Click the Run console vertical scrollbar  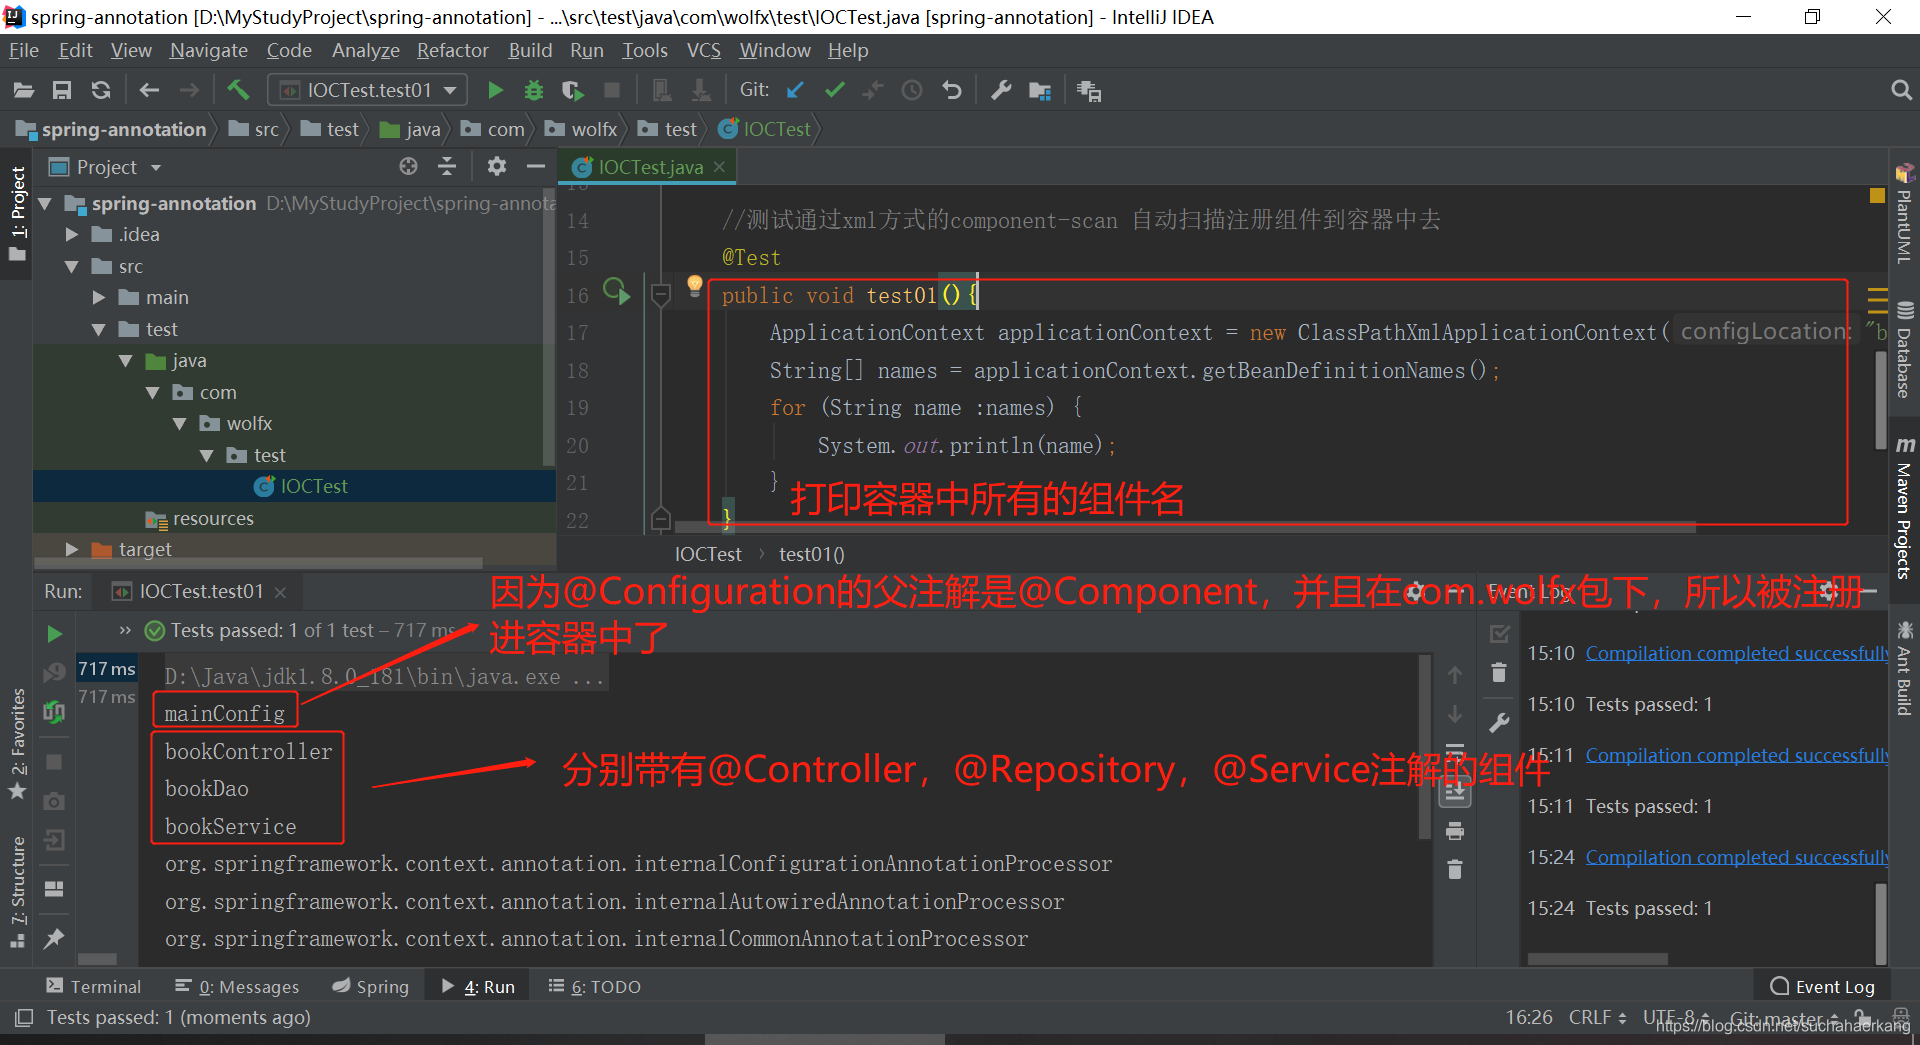[x=1424, y=746]
